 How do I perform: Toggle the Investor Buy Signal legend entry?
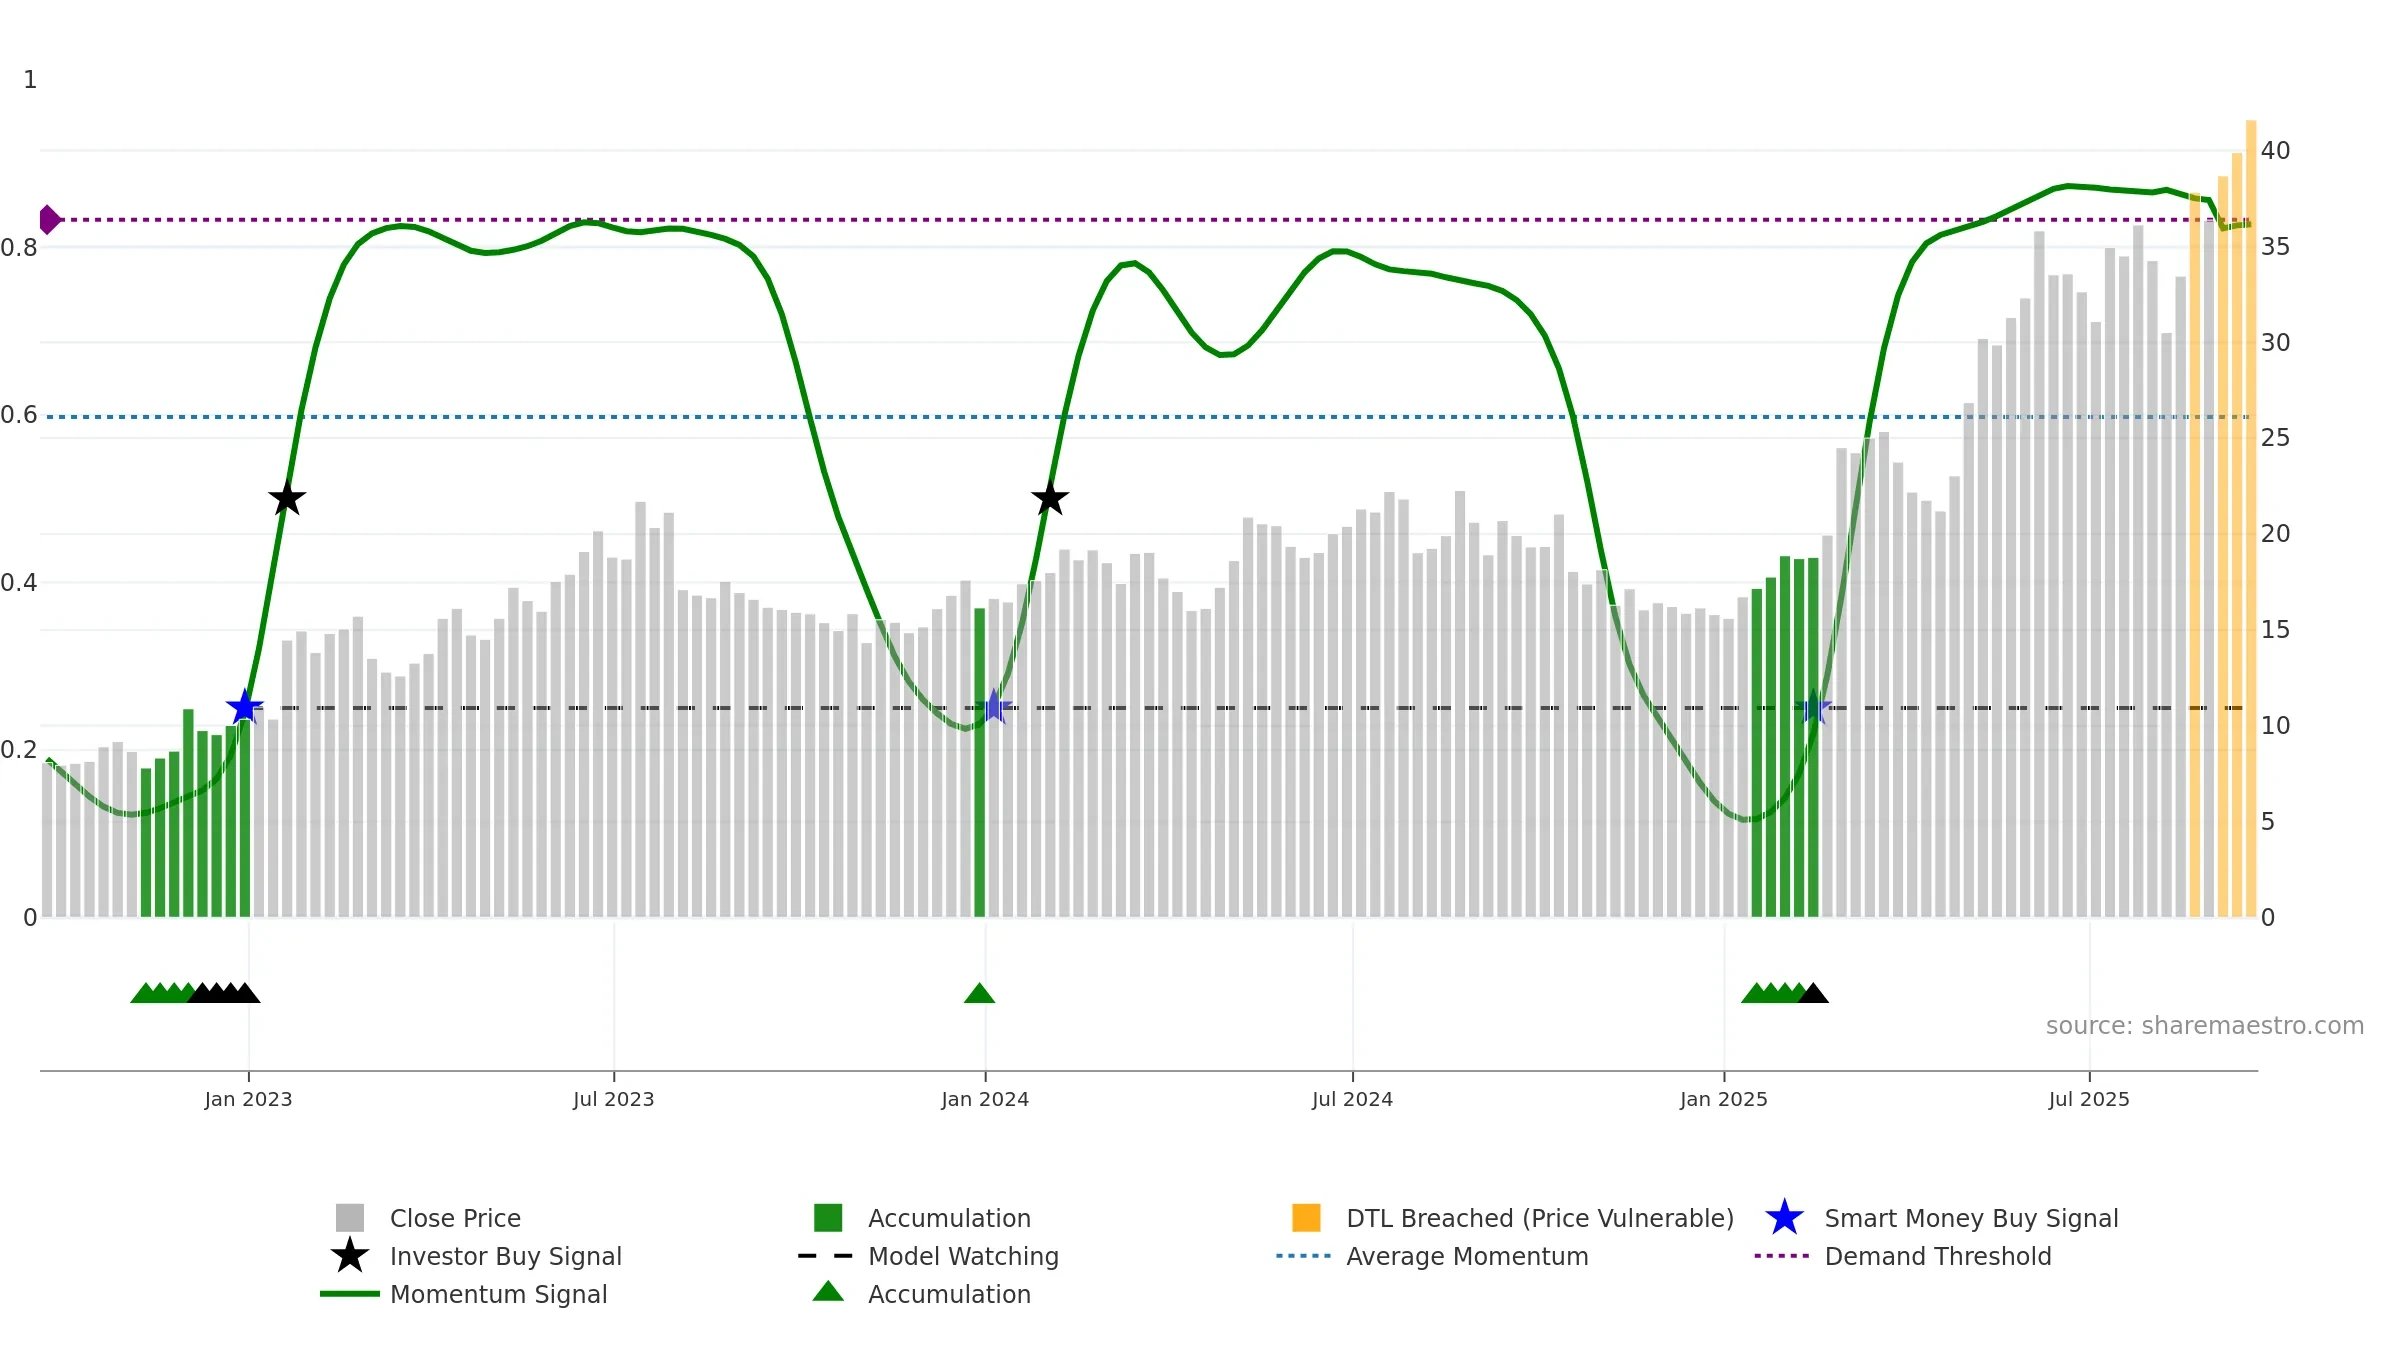point(505,1256)
